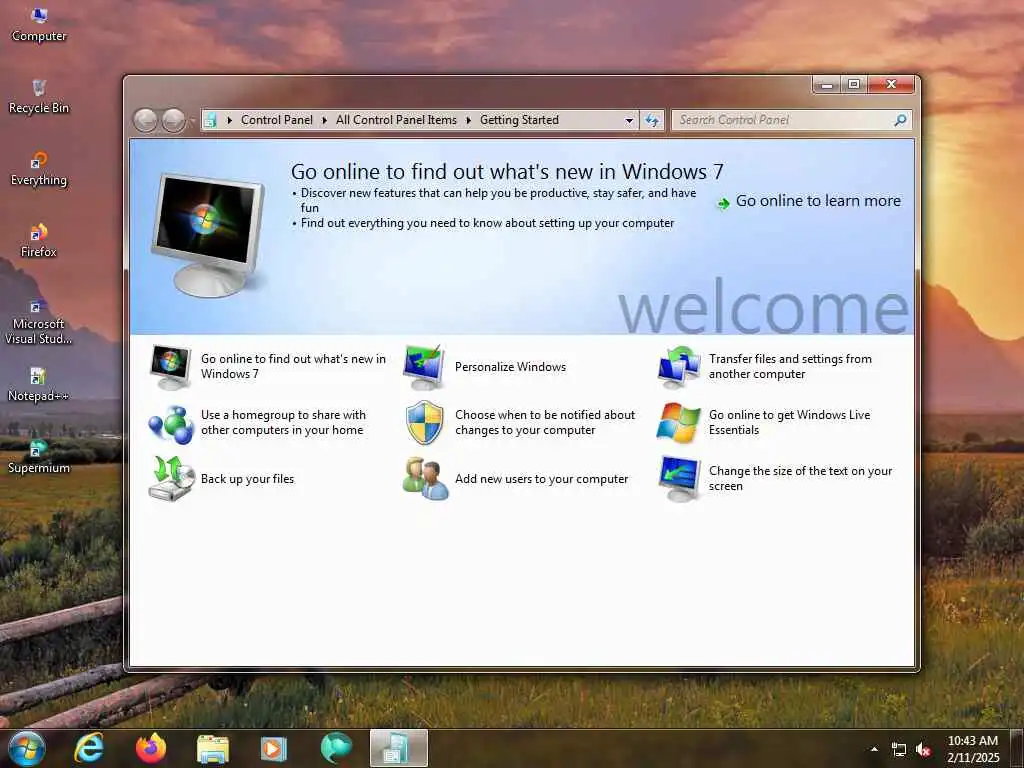Viewport: 1024px width, 768px height.
Task: Expand the arrow after All Control Panel Items
Action: pos(468,120)
